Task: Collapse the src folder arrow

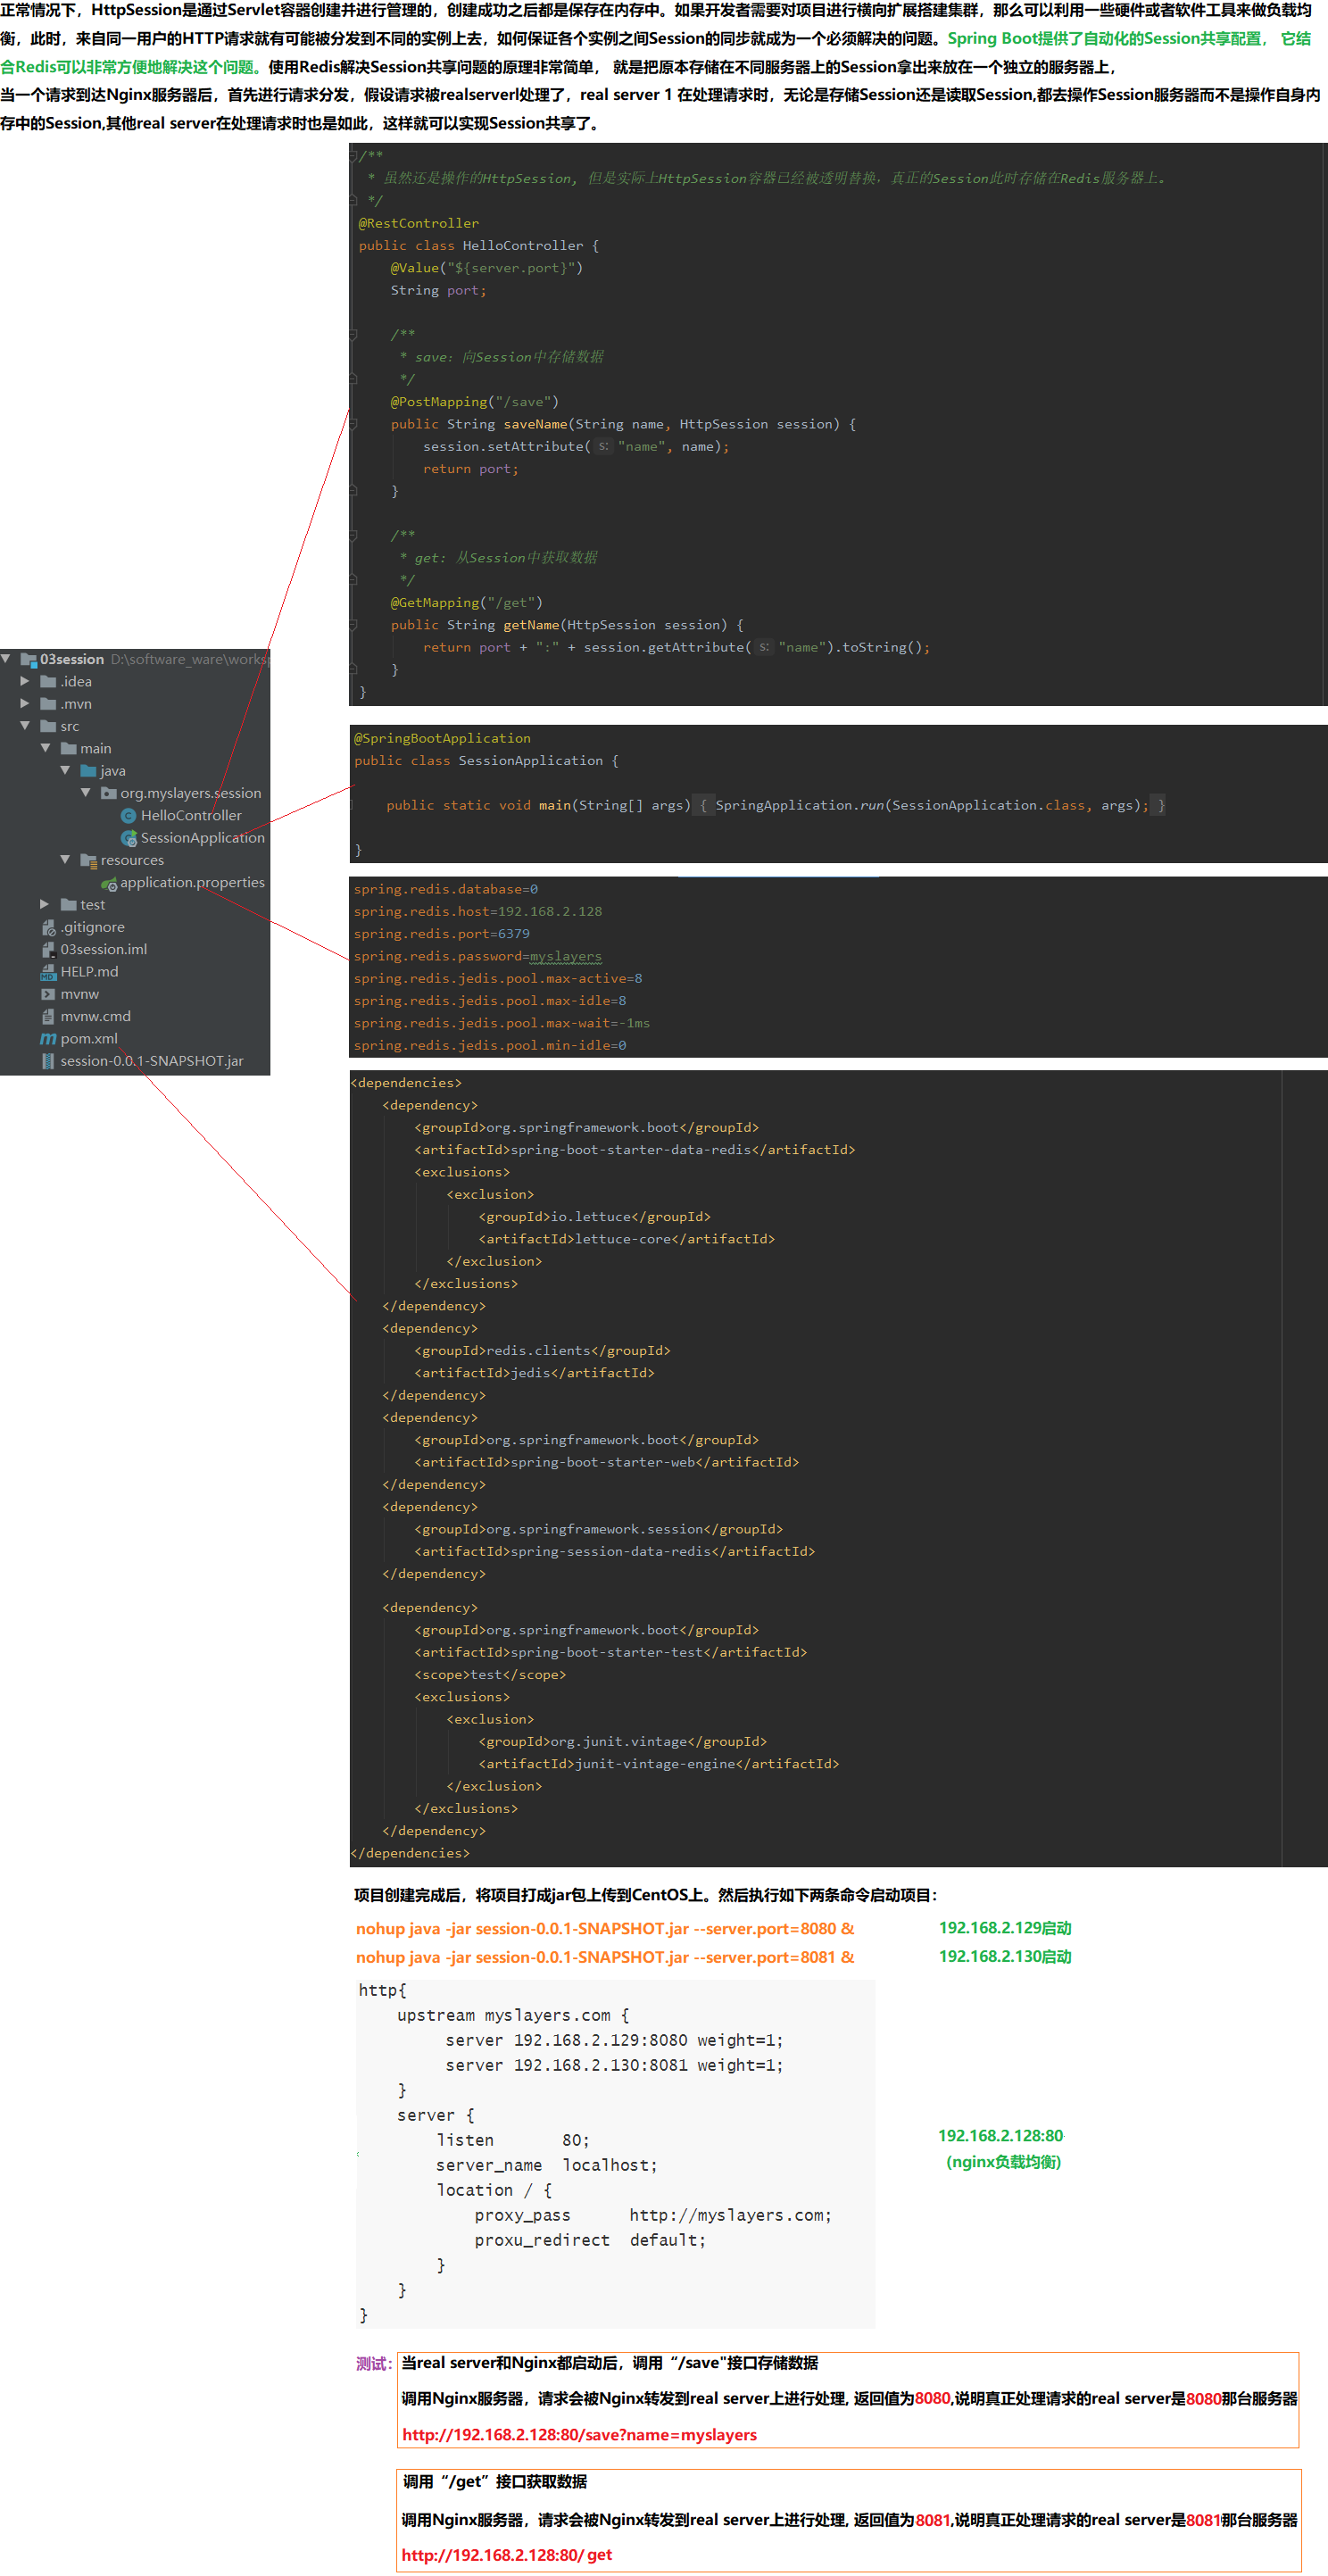Action: (25, 726)
